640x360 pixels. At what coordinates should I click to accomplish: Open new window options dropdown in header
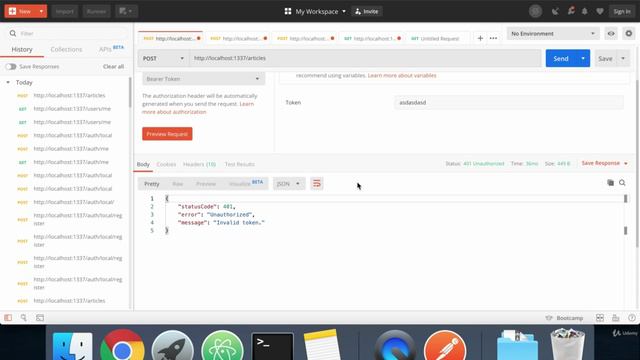[126, 11]
